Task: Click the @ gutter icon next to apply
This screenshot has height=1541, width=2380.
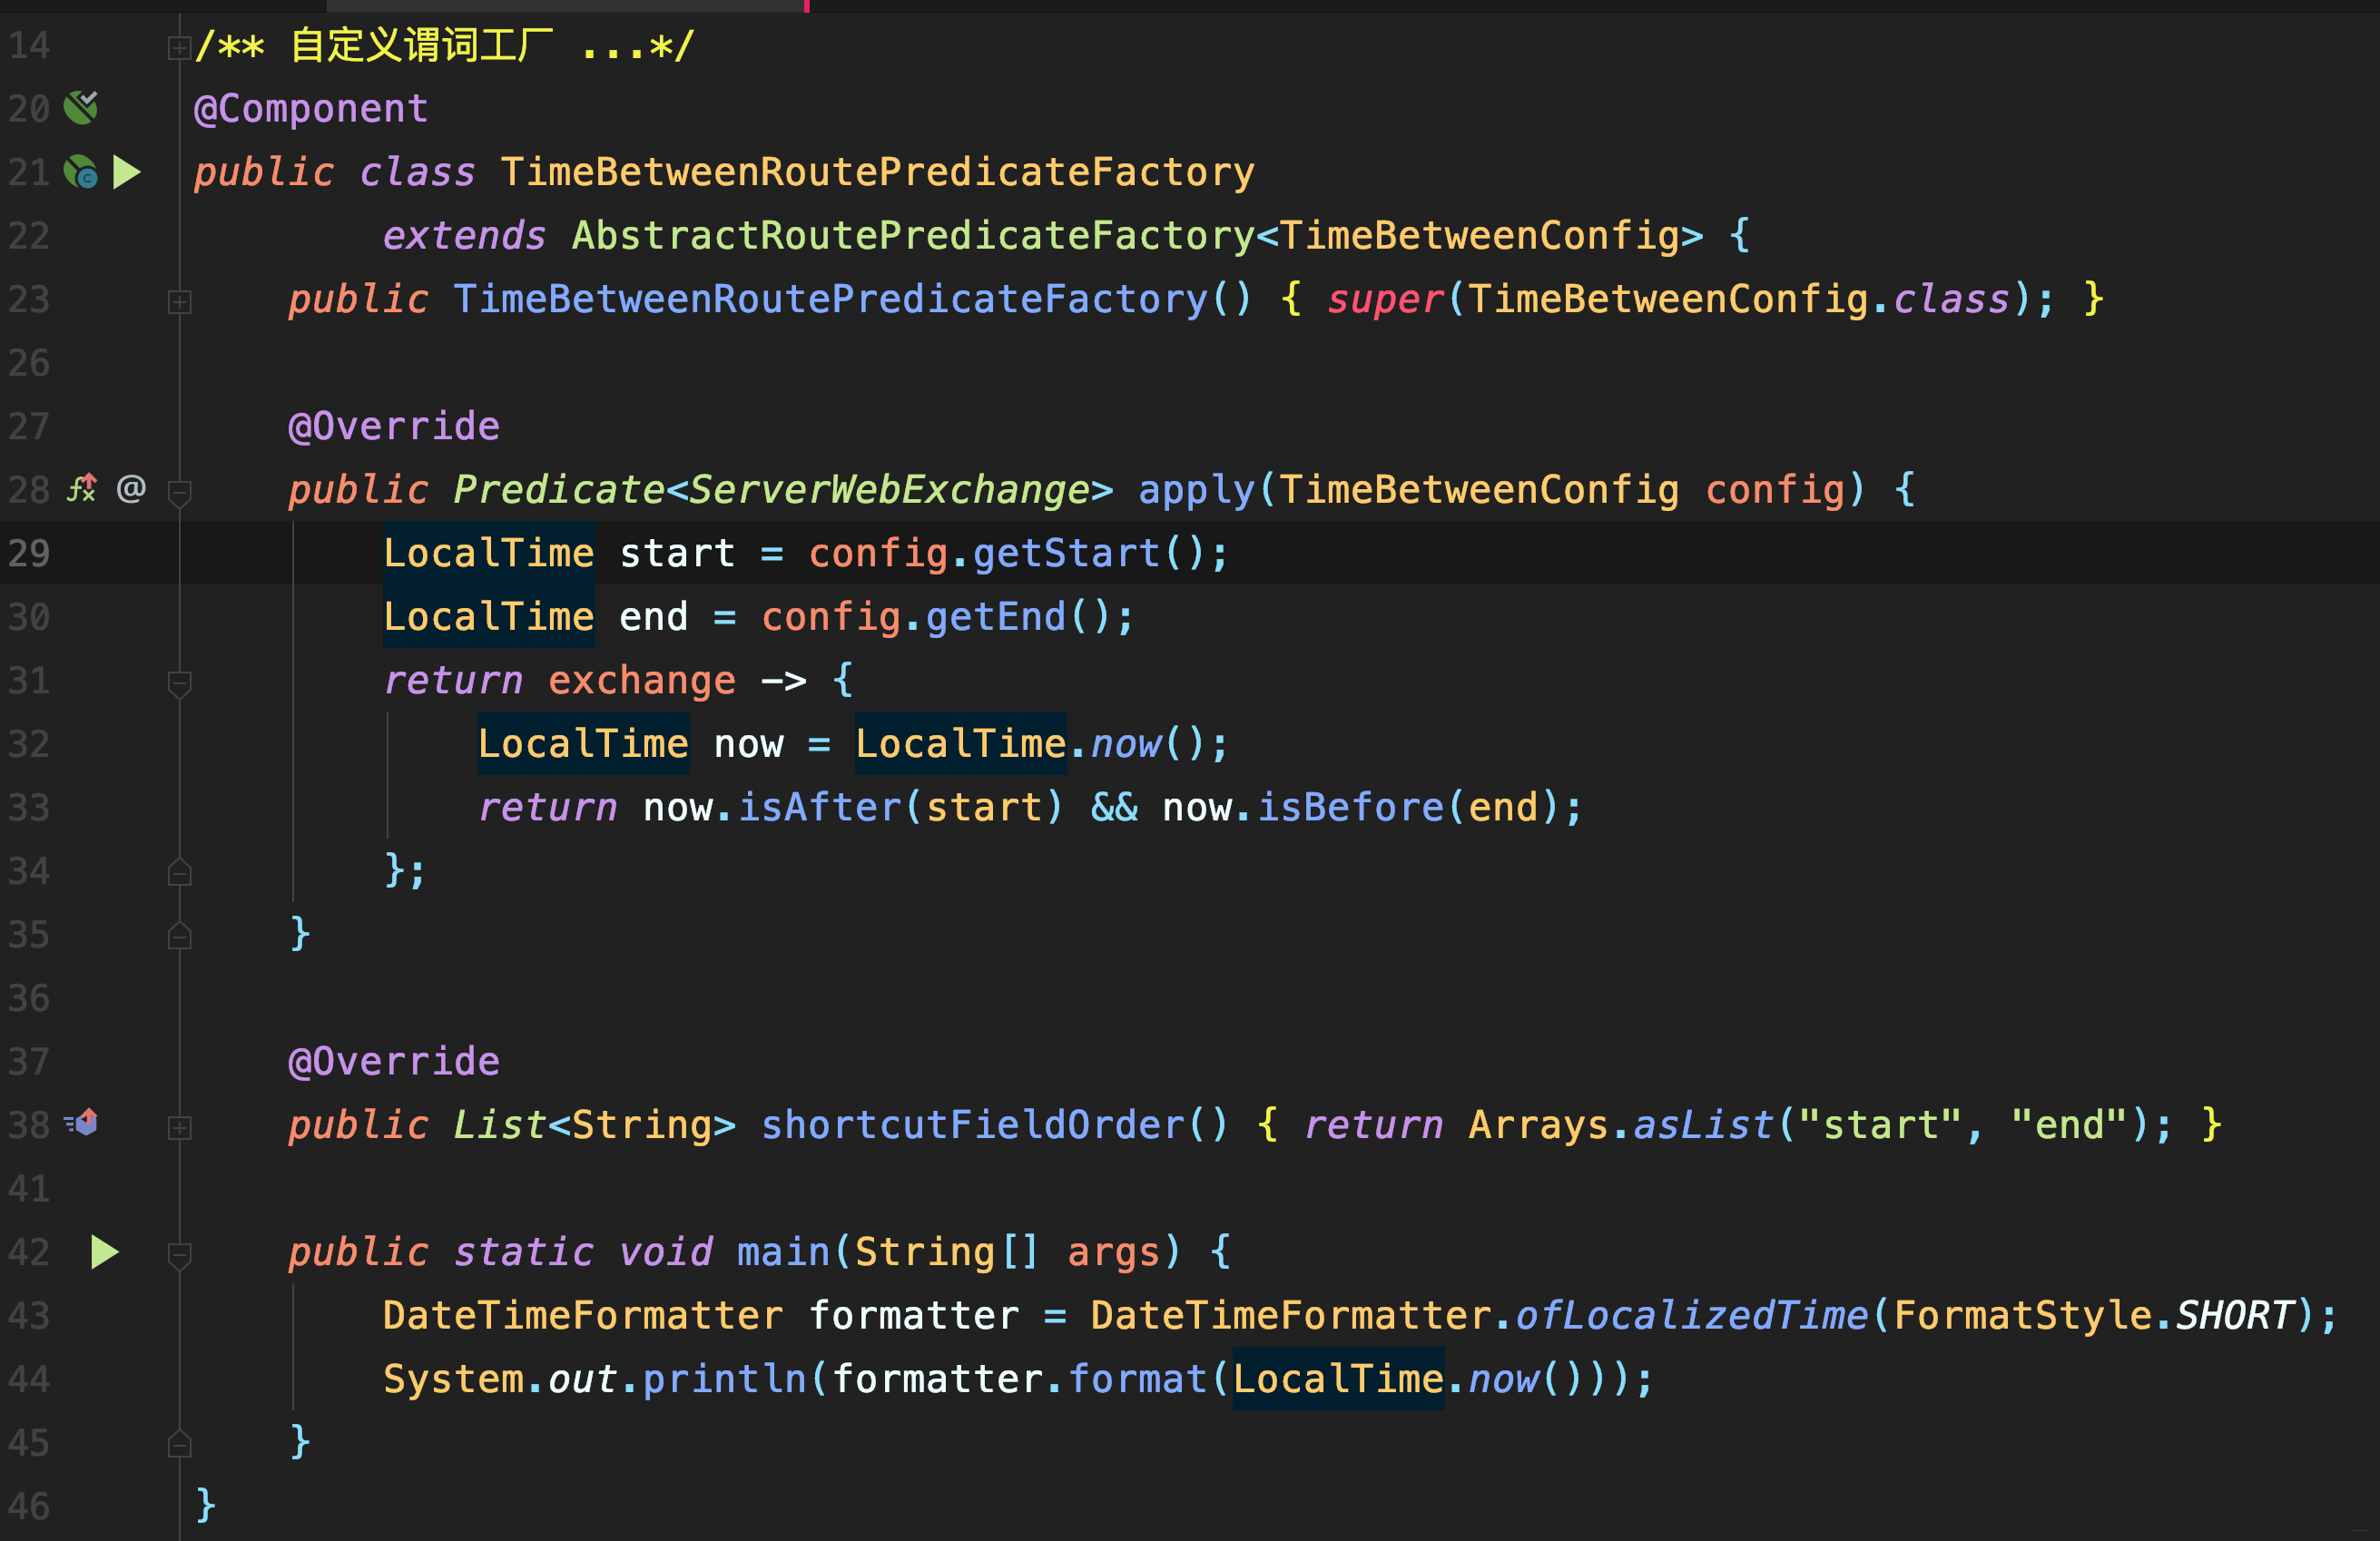Action: (131, 489)
